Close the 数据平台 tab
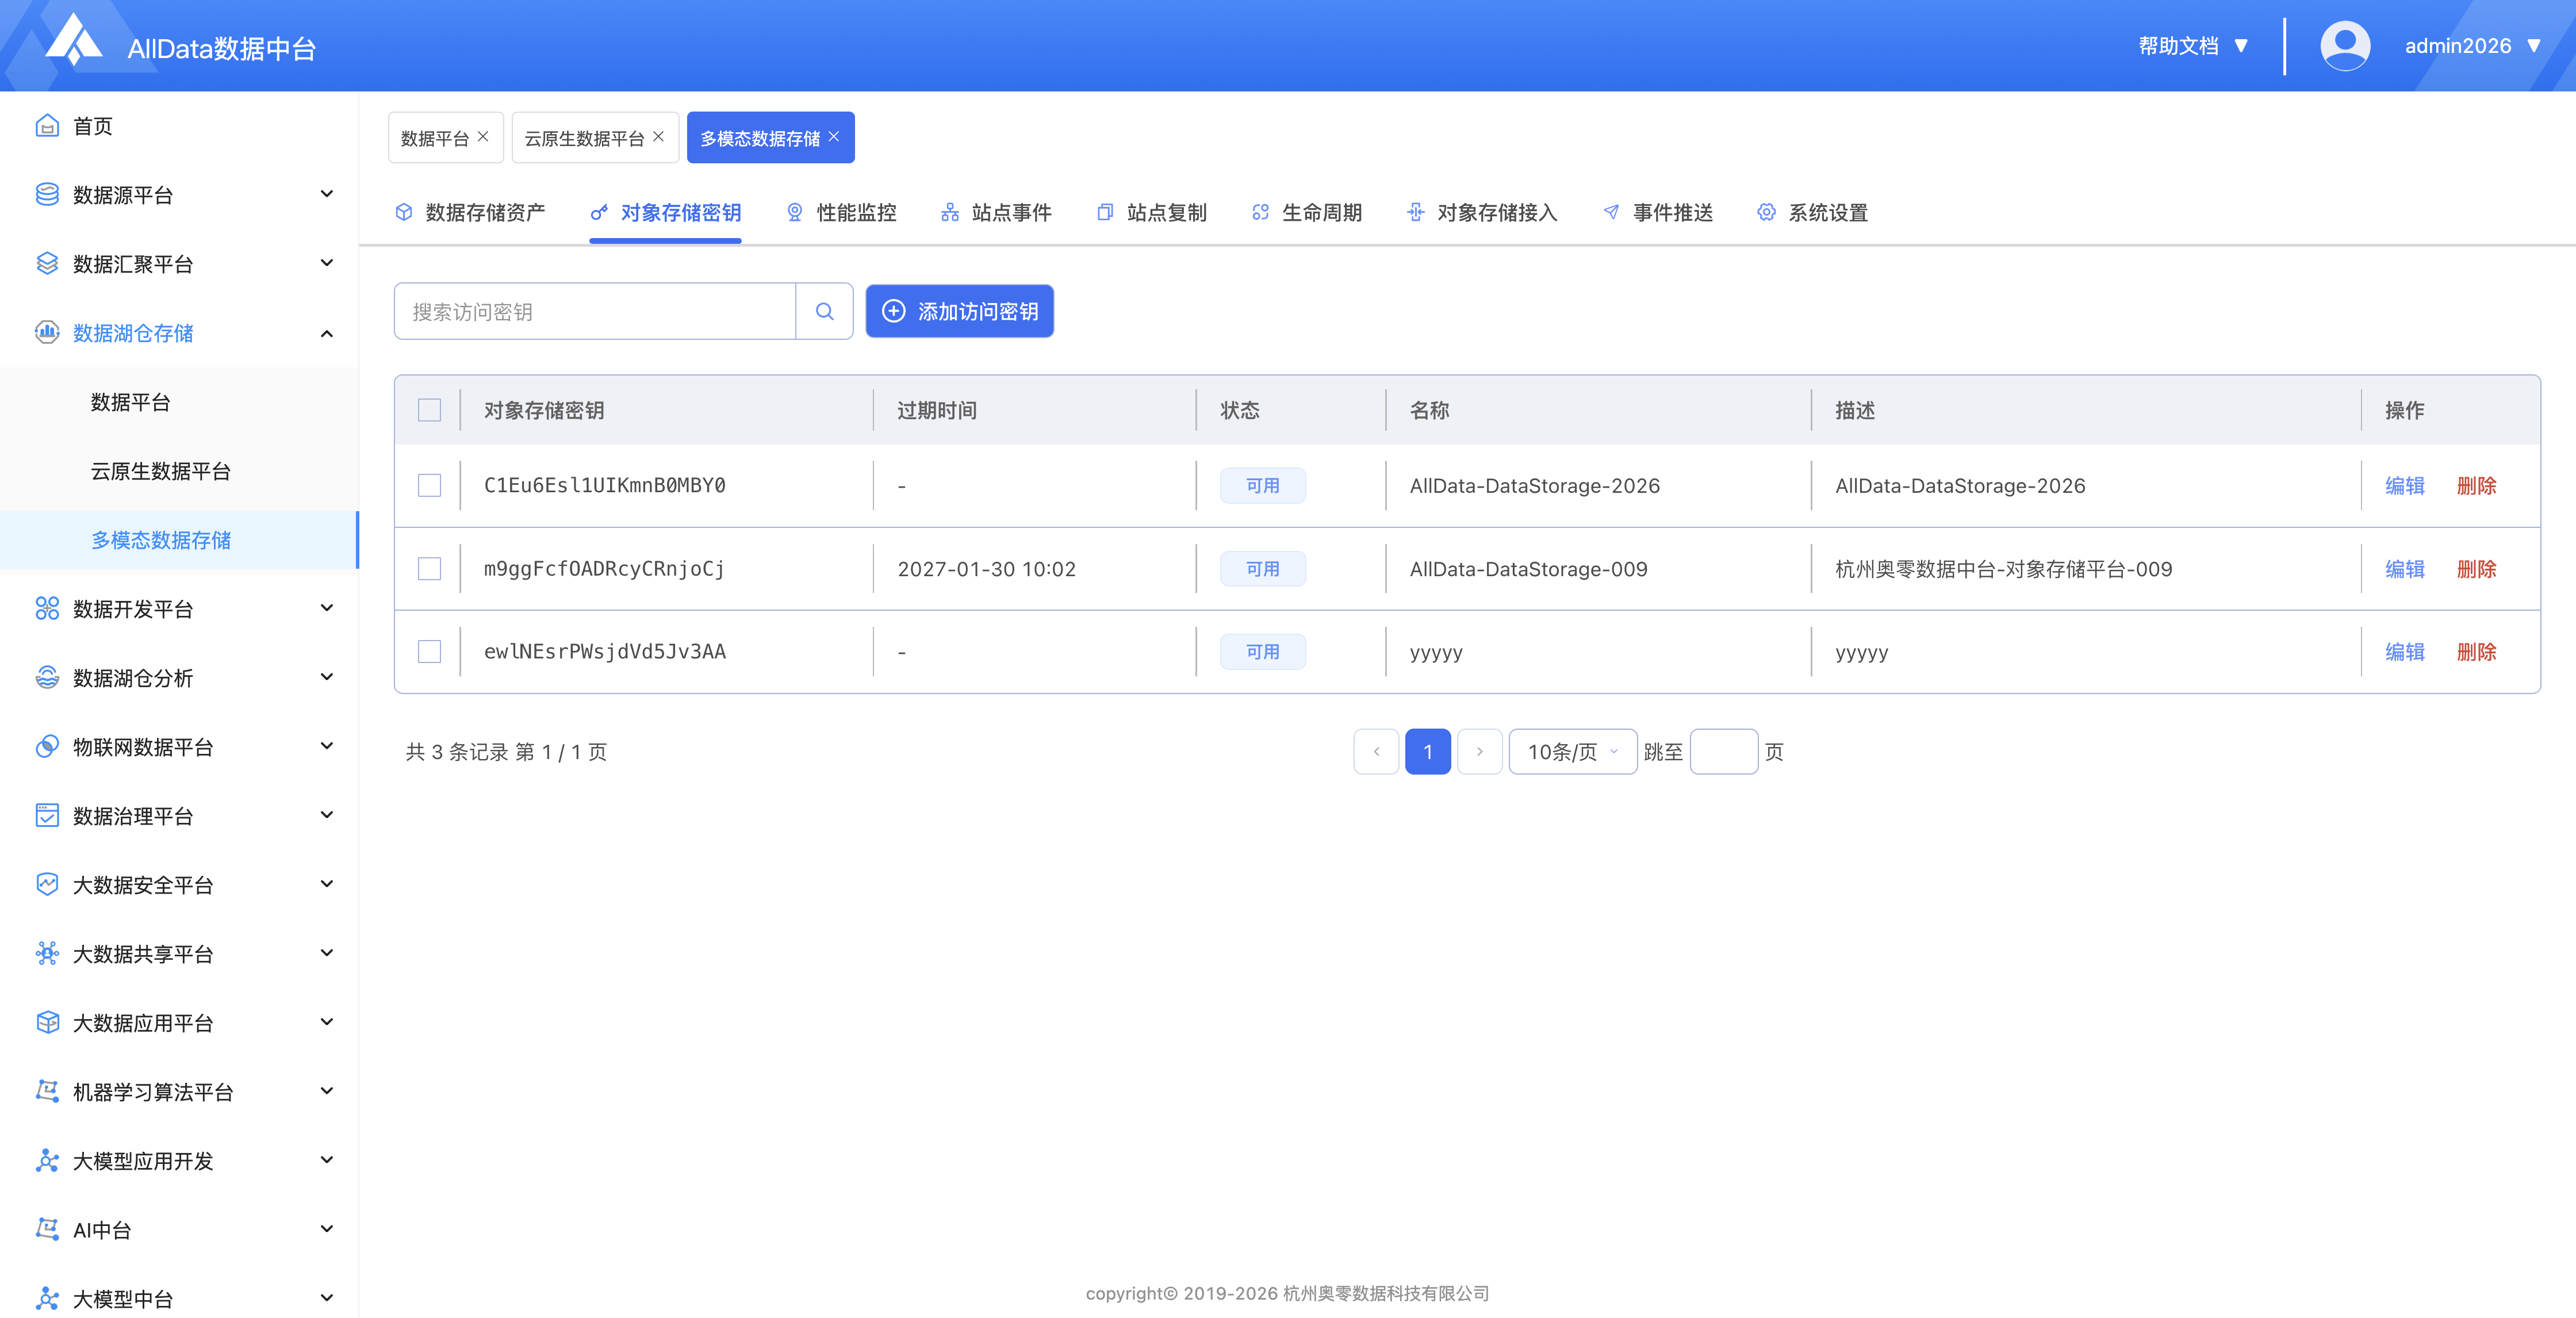The height and width of the screenshot is (1318, 2576). pos(483,137)
